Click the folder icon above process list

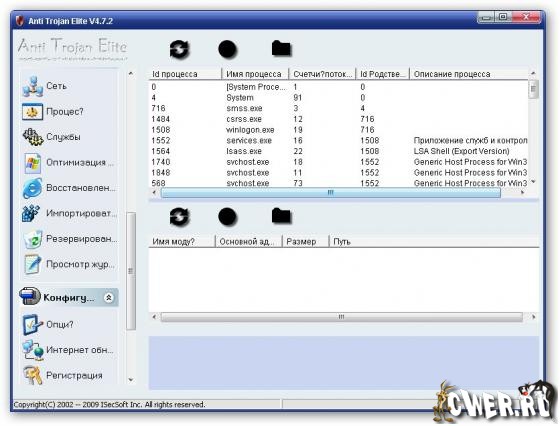coord(281,49)
